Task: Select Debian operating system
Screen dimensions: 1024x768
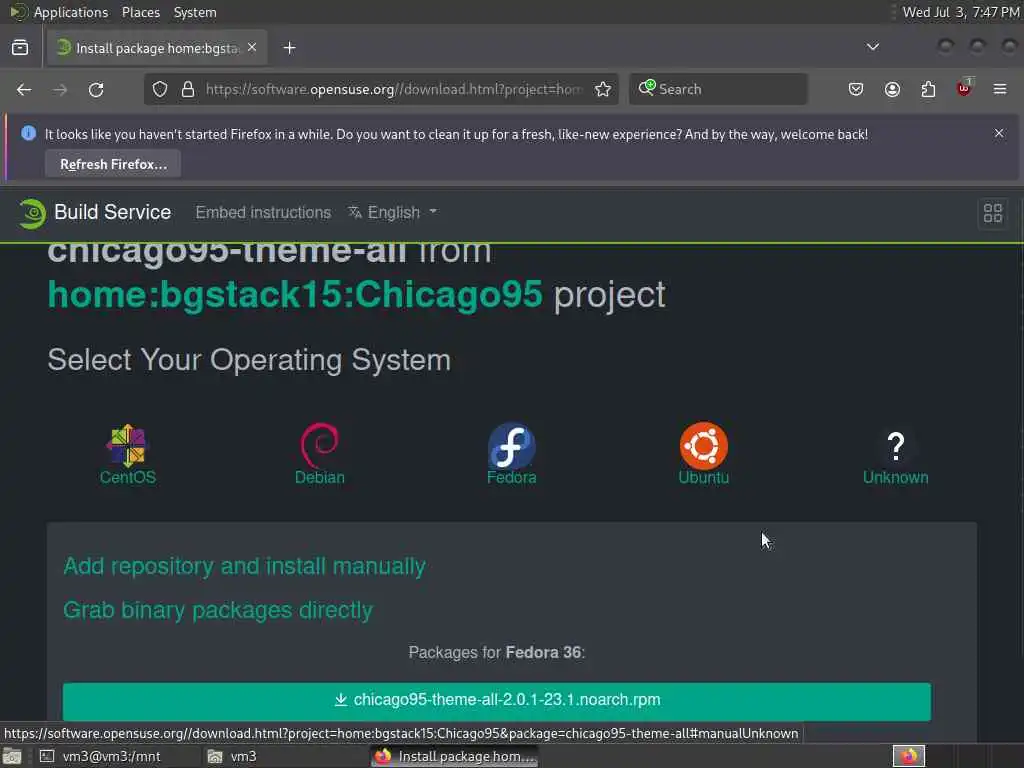Action: (x=319, y=455)
